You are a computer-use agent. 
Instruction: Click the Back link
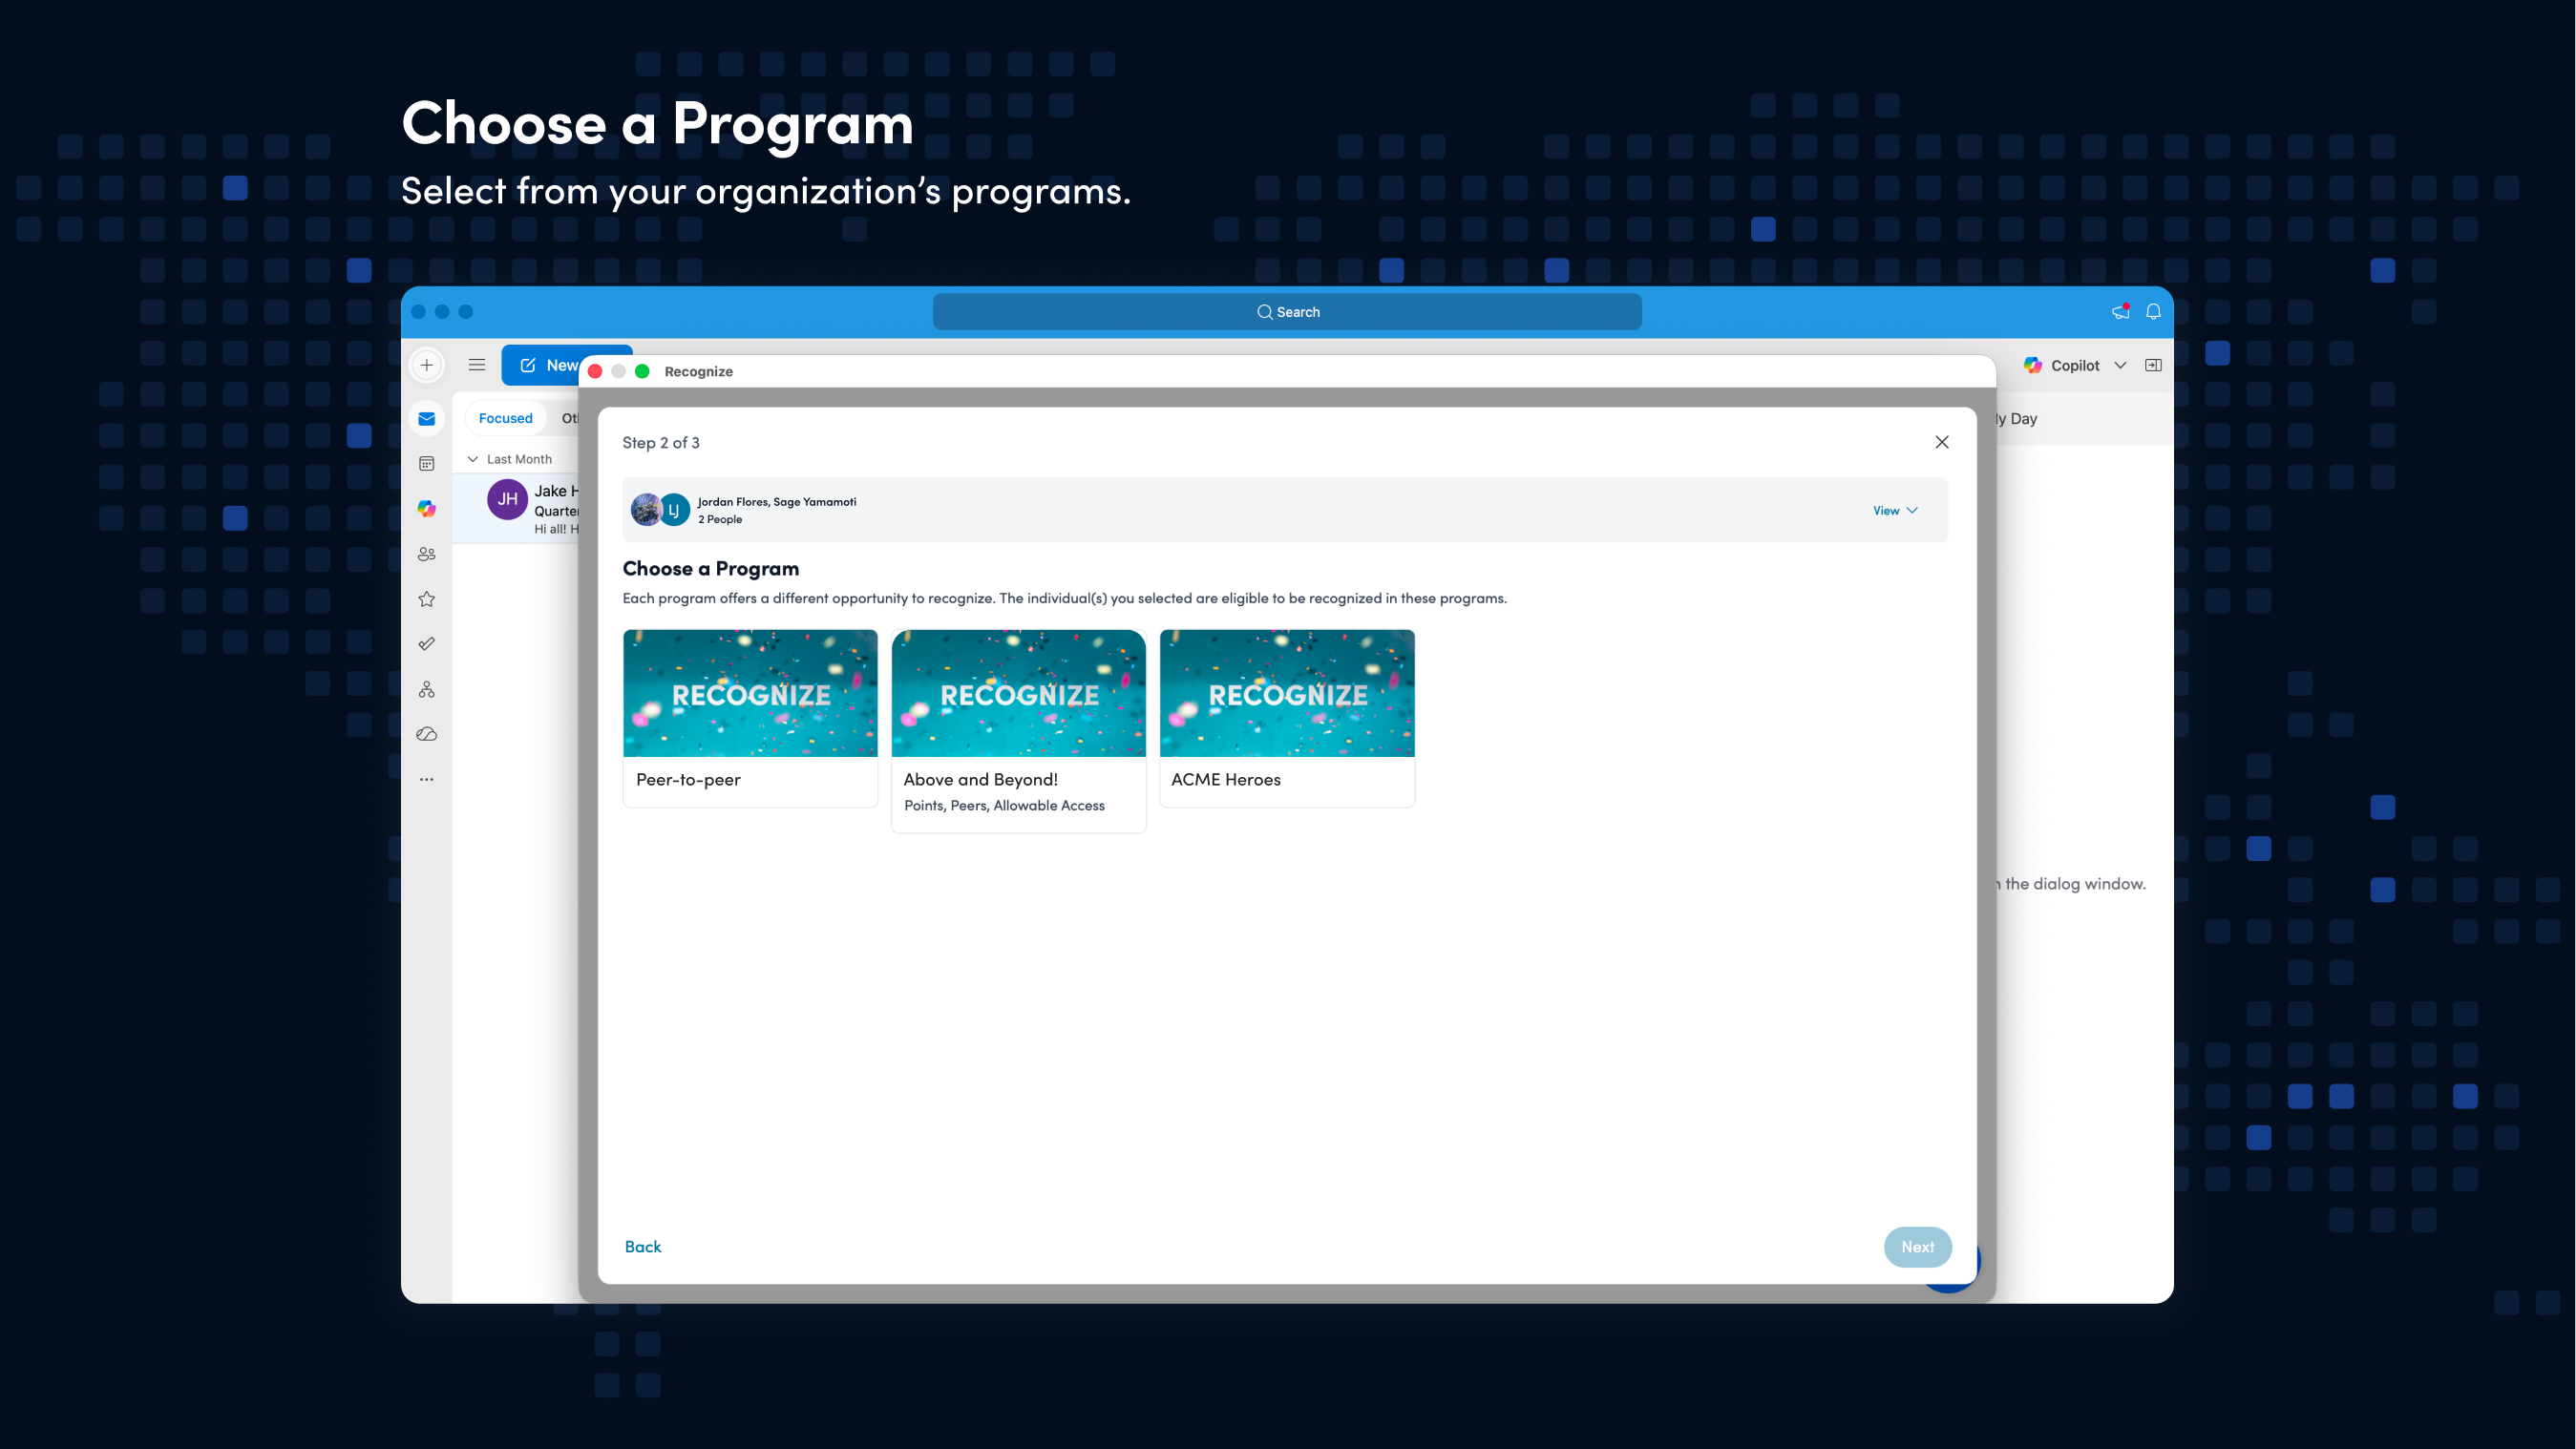click(643, 1246)
